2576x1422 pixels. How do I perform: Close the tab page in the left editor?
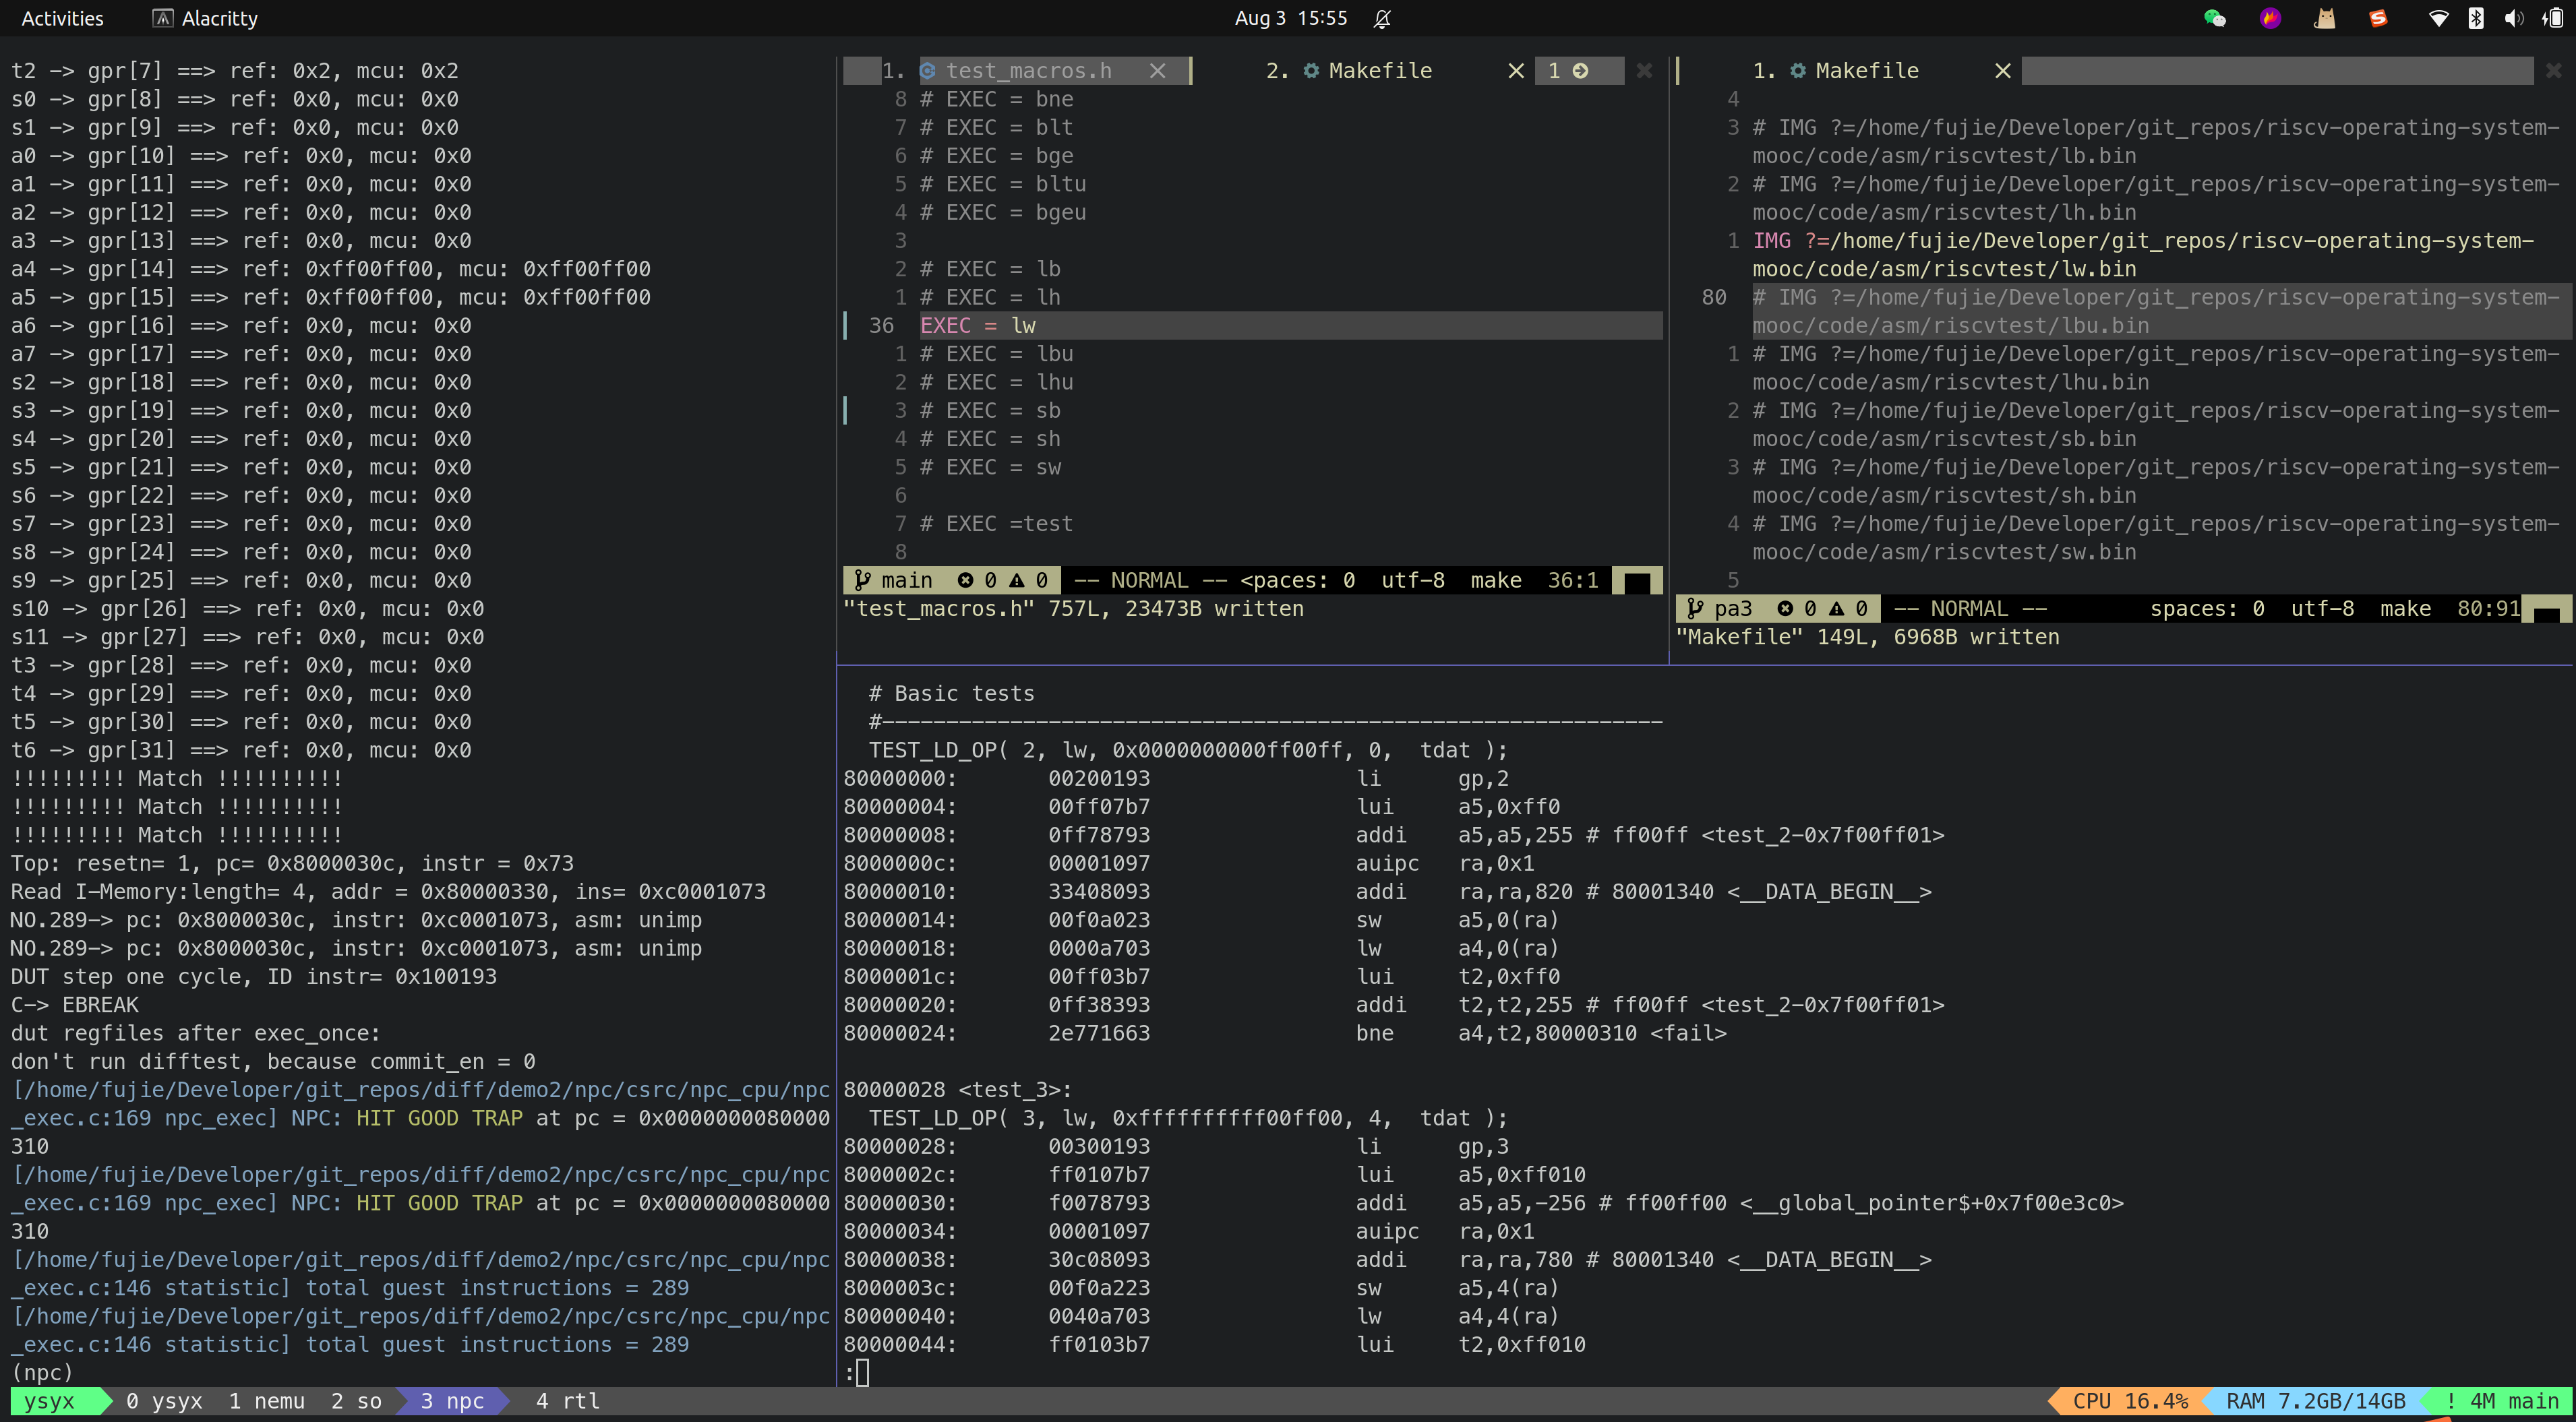[x=1644, y=71]
